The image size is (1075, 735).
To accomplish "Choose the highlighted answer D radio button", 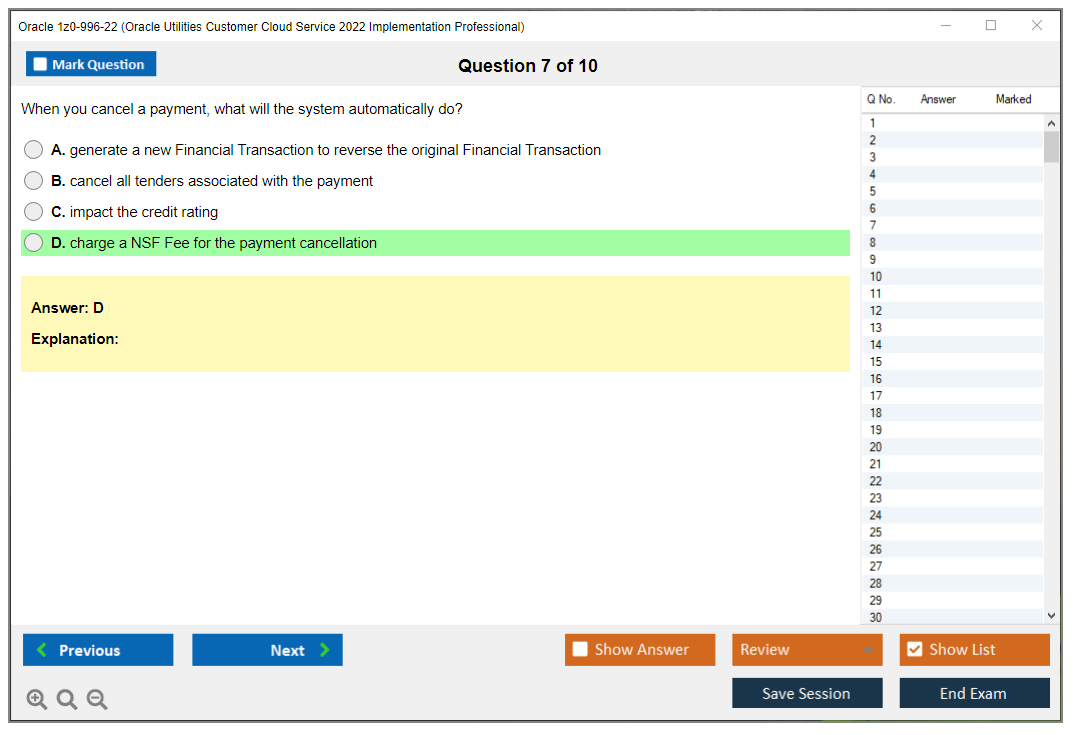I will tap(33, 242).
